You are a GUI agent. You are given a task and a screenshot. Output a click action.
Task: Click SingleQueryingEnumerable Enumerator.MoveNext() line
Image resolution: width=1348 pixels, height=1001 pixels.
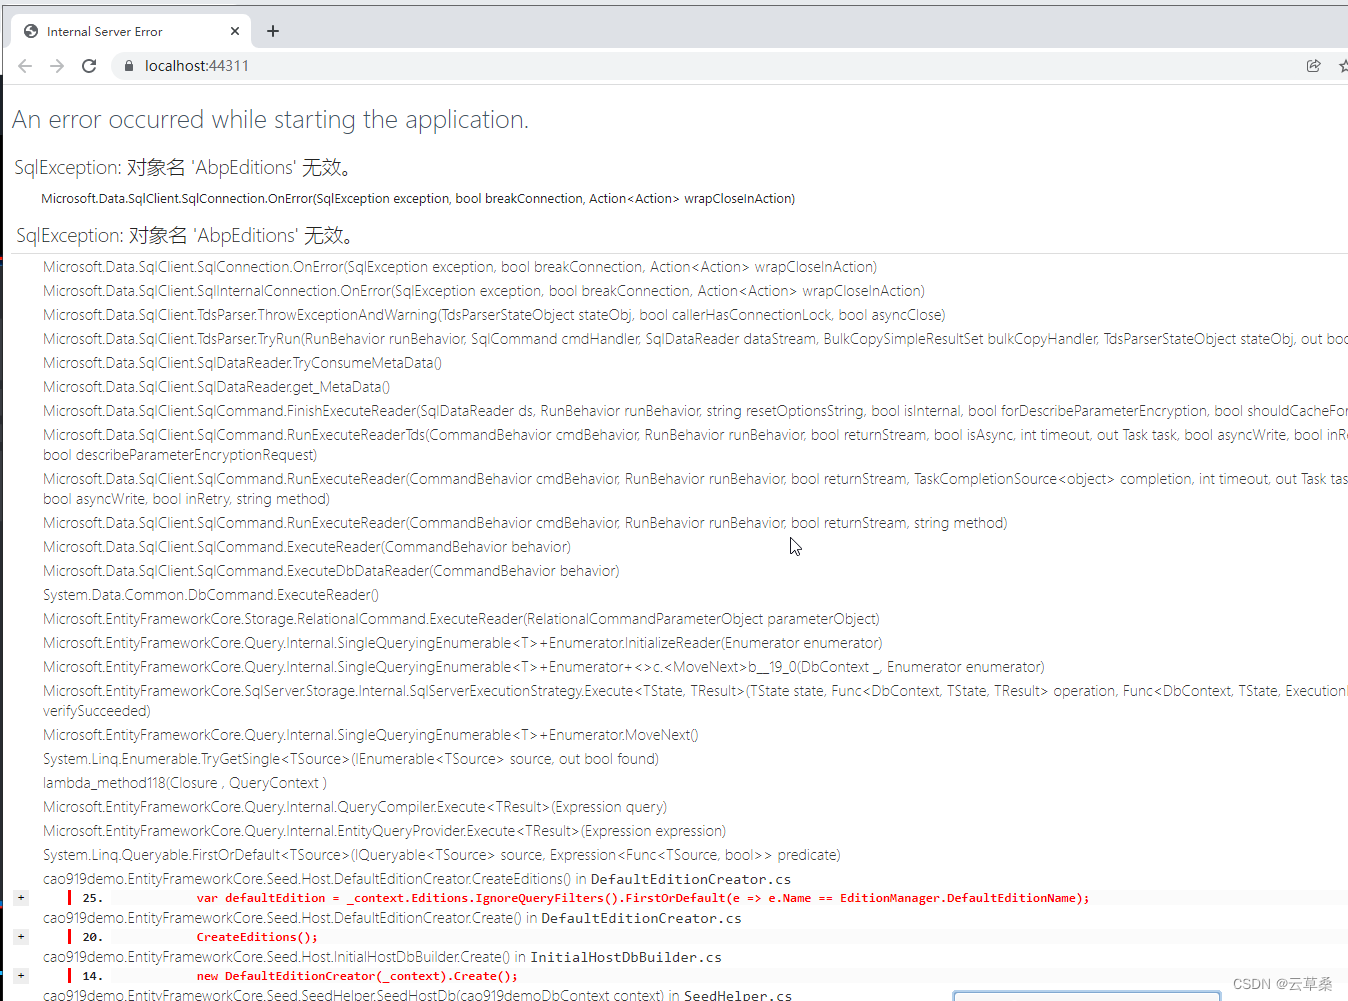[x=371, y=735]
